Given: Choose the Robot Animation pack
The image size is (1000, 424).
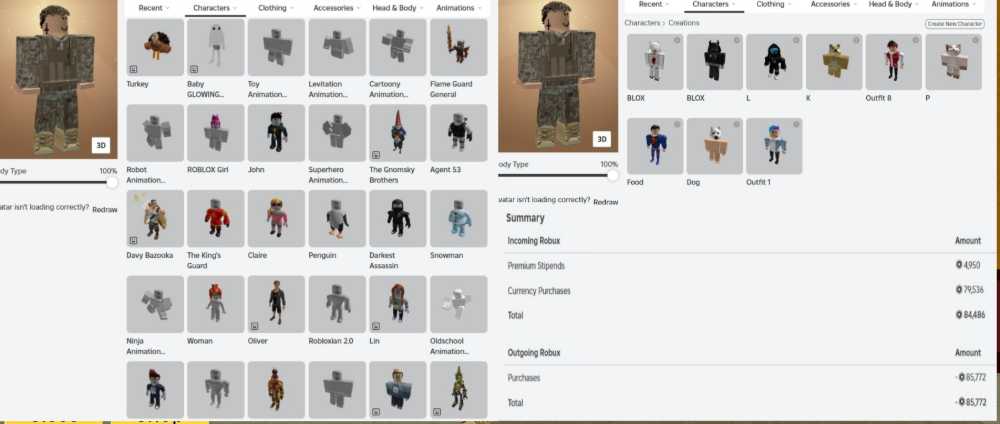Looking at the screenshot, I should (155, 133).
